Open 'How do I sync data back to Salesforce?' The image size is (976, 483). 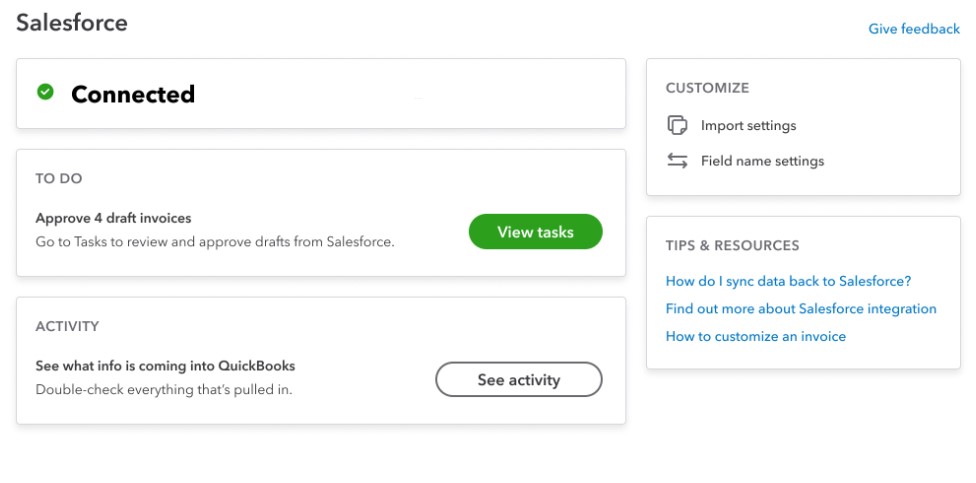point(788,281)
